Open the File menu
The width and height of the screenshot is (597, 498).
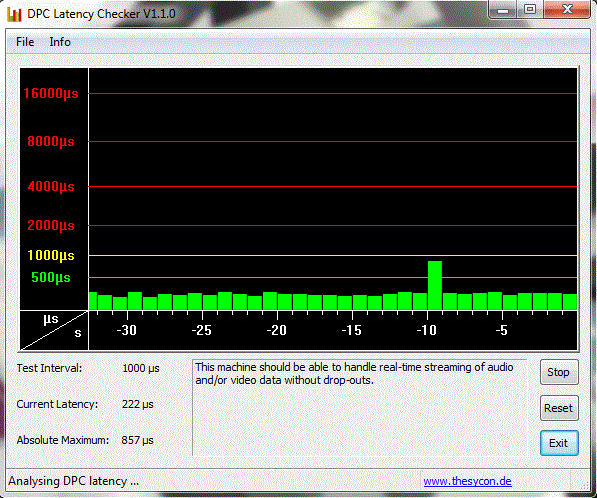tap(25, 42)
